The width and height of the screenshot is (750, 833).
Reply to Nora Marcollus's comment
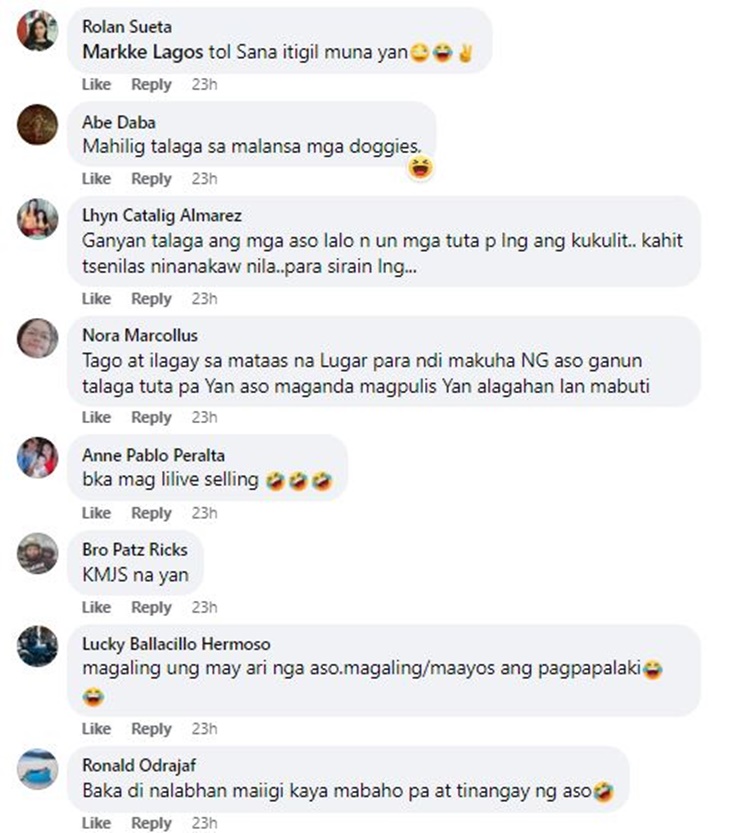tap(151, 418)
